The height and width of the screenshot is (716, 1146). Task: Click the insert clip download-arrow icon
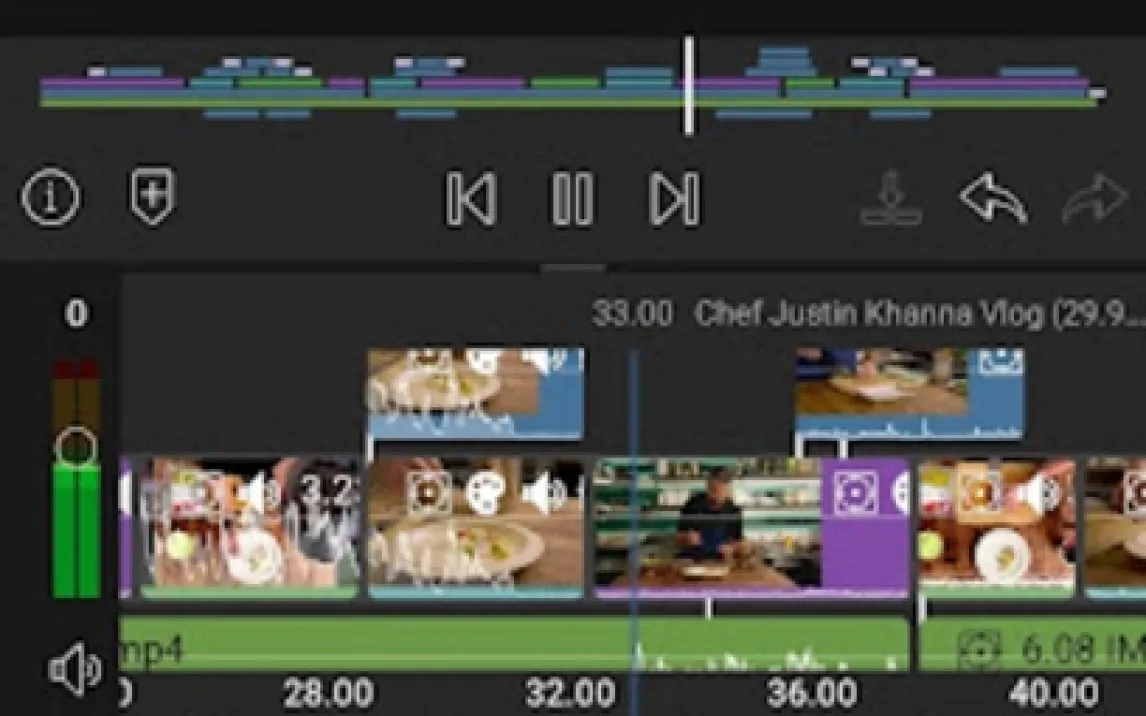[891, 198]
